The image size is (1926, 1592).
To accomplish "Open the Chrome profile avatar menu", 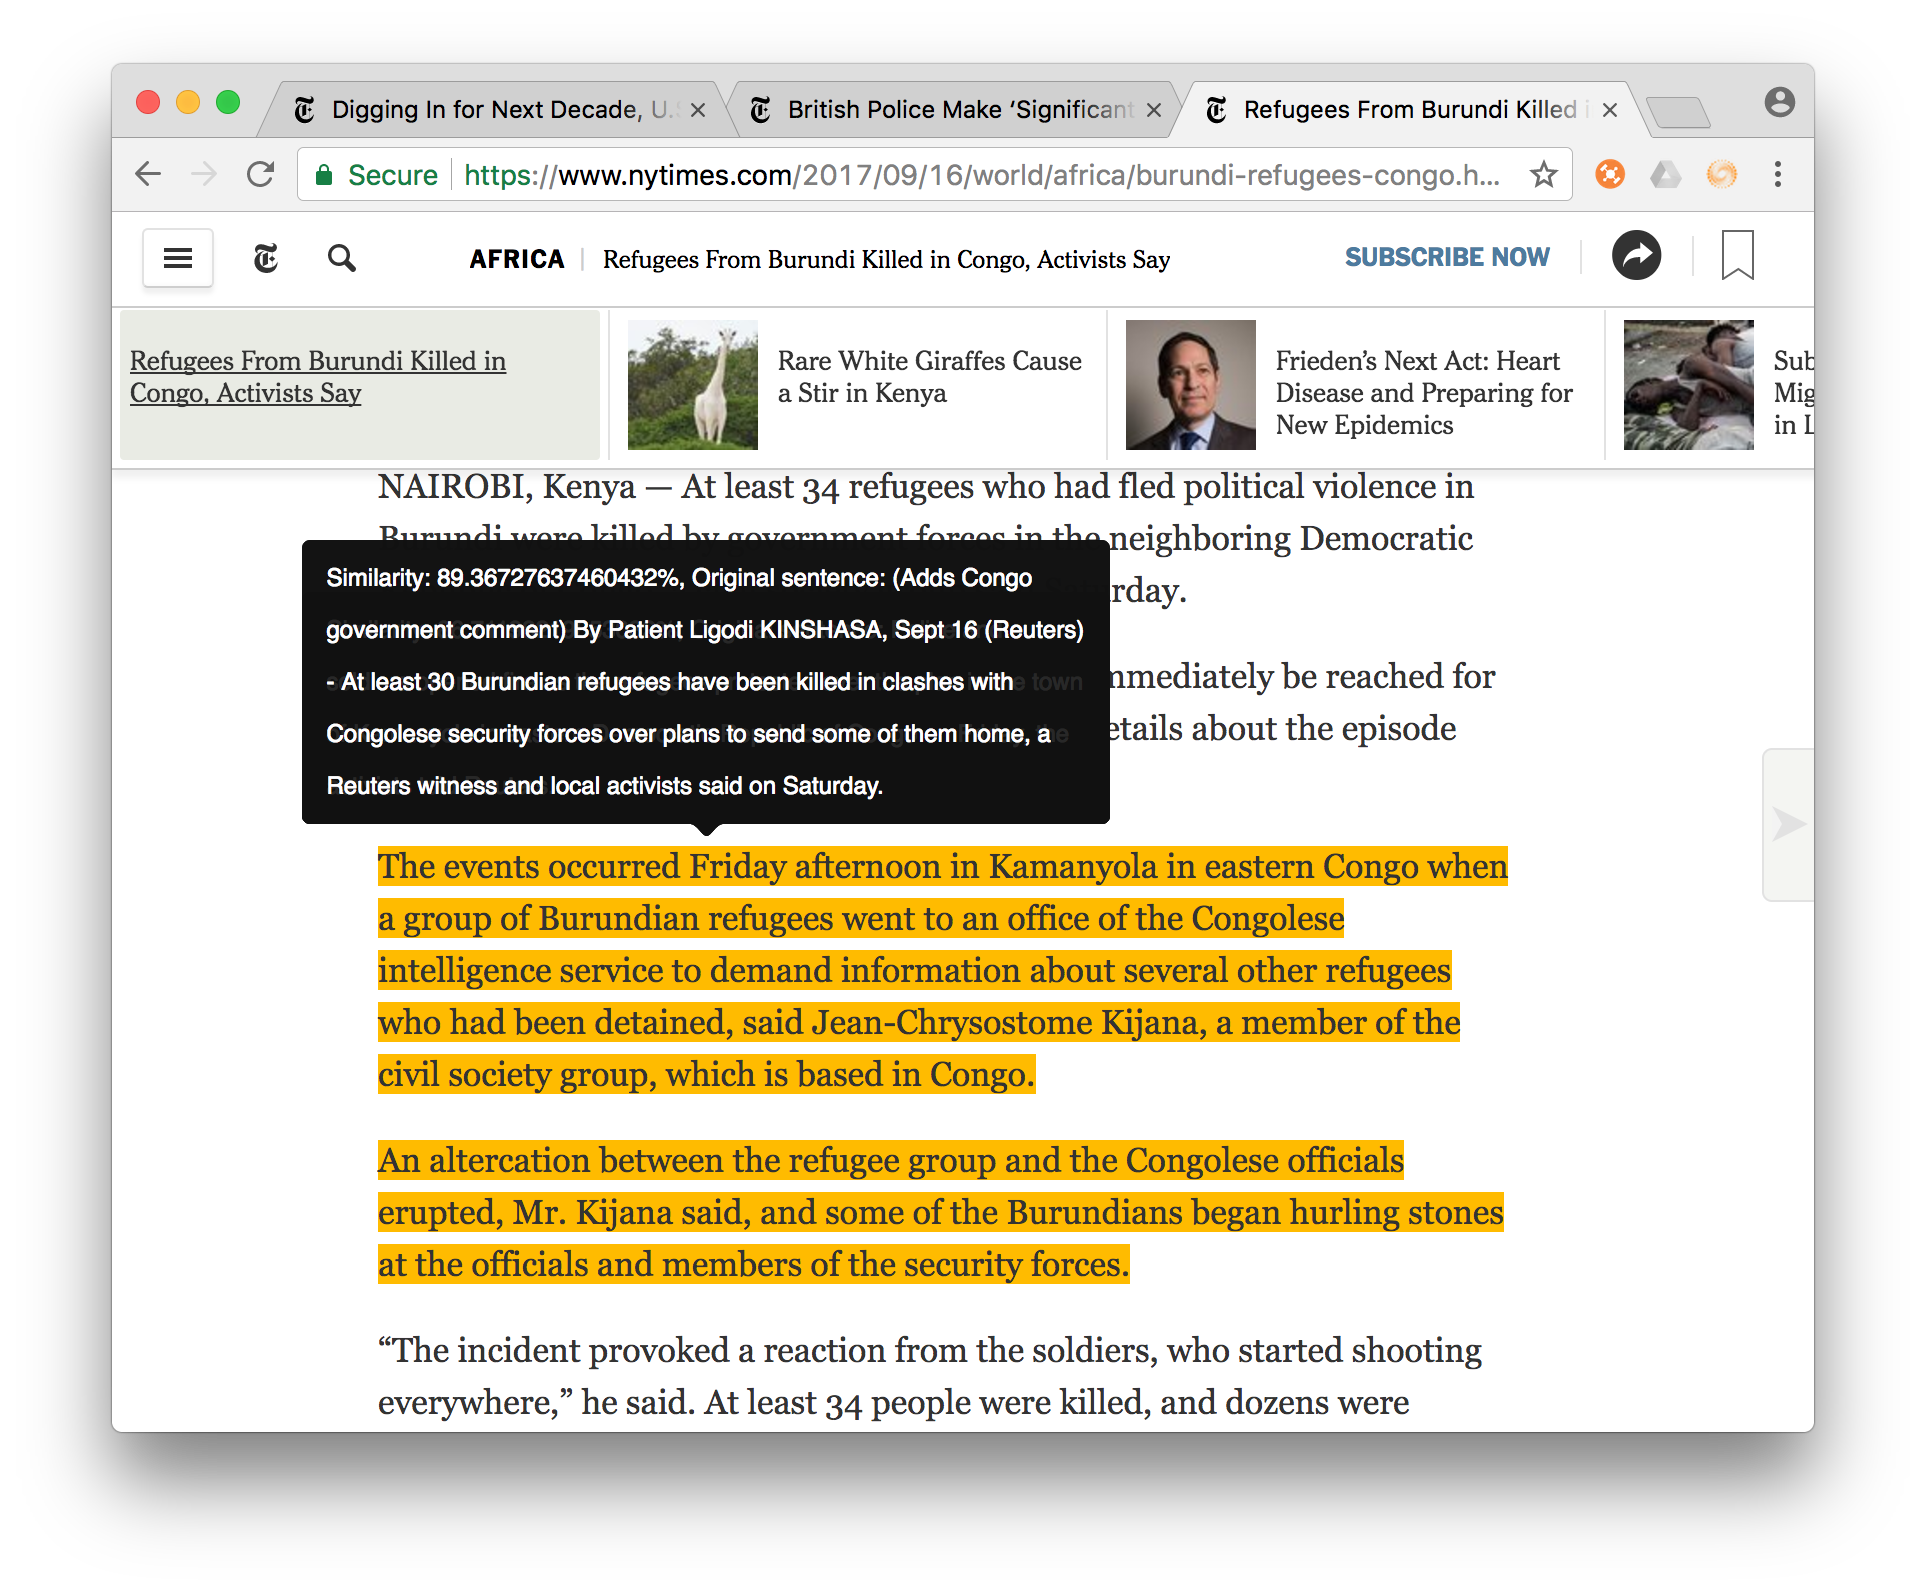I will click(1779, 102).
